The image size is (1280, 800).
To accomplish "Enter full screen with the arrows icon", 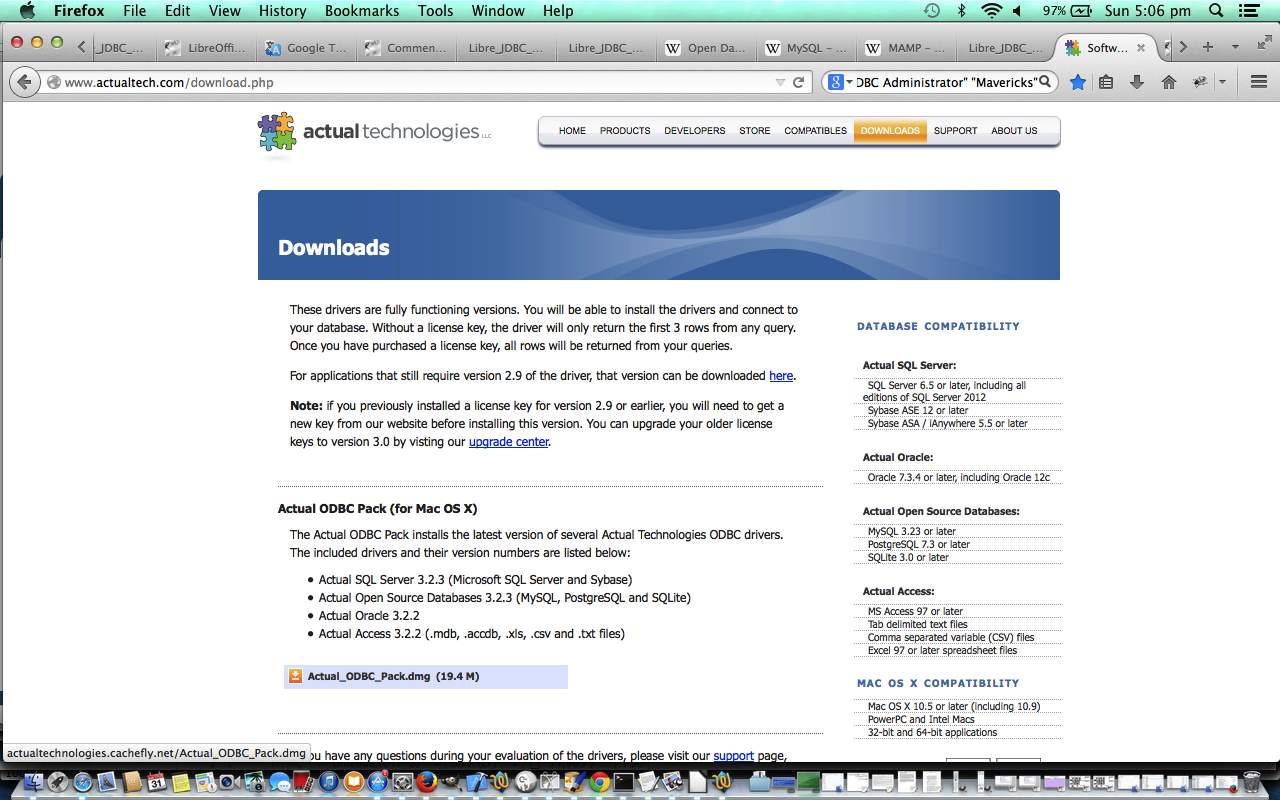I will pyautogui.click(x=1265, y=40).
